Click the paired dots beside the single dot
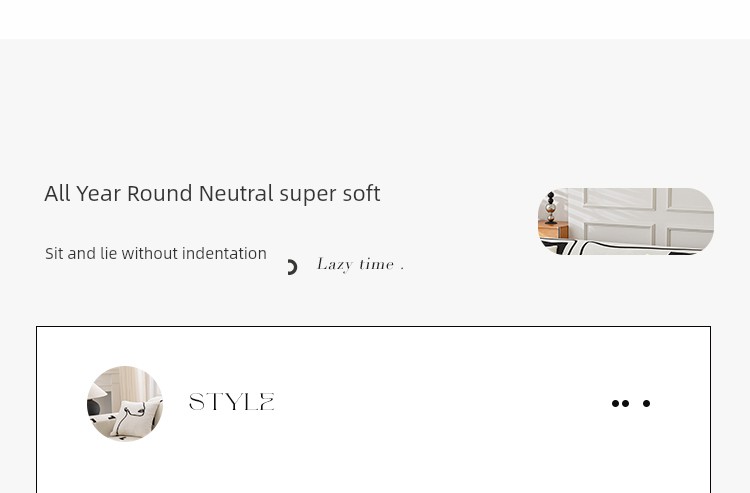750x493 pixels. pyautogui.click(x=620, y=404)
